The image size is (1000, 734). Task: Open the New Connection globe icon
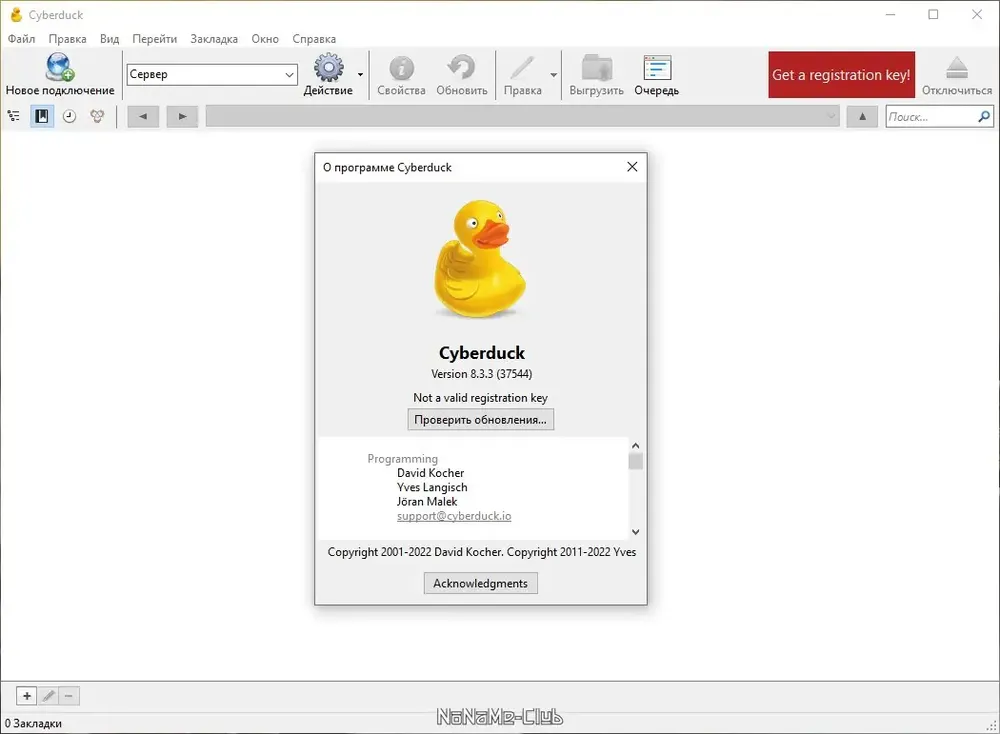60,67
